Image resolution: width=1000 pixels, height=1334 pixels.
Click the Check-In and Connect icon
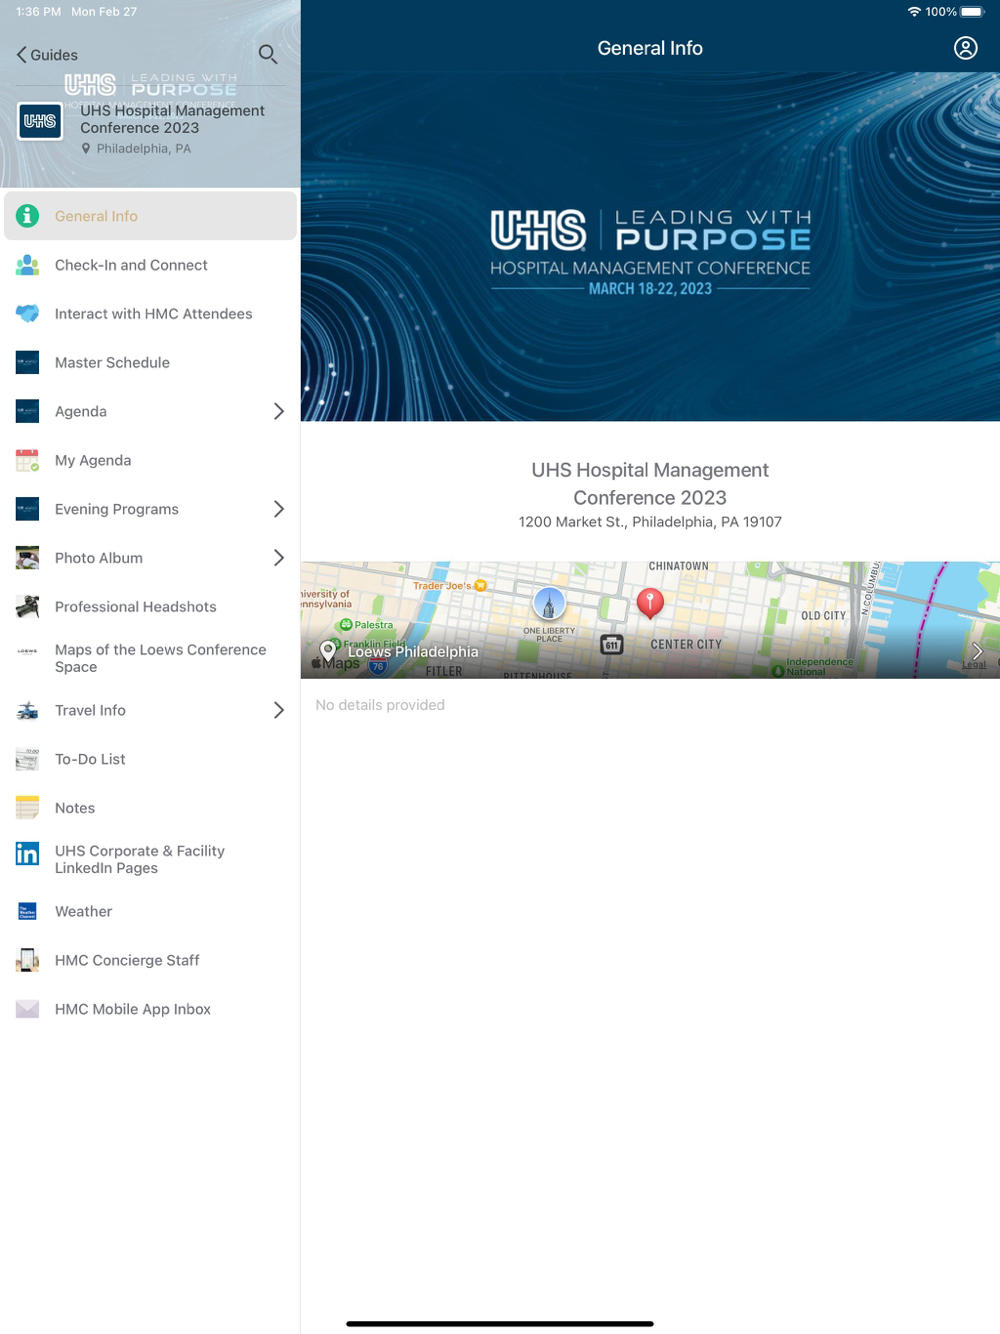[x=28, y=265]
